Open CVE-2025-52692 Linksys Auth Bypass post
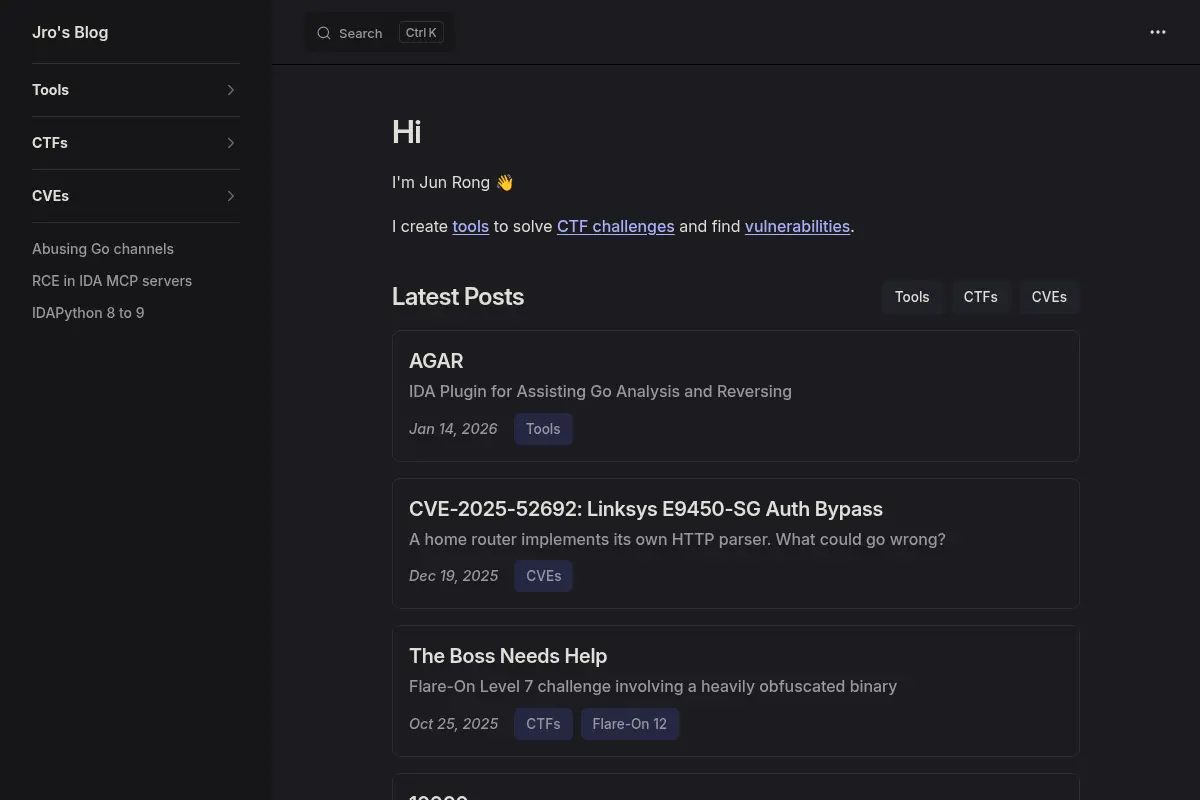Viewport: 1200px width, 800px height. [x=646, y=509]
